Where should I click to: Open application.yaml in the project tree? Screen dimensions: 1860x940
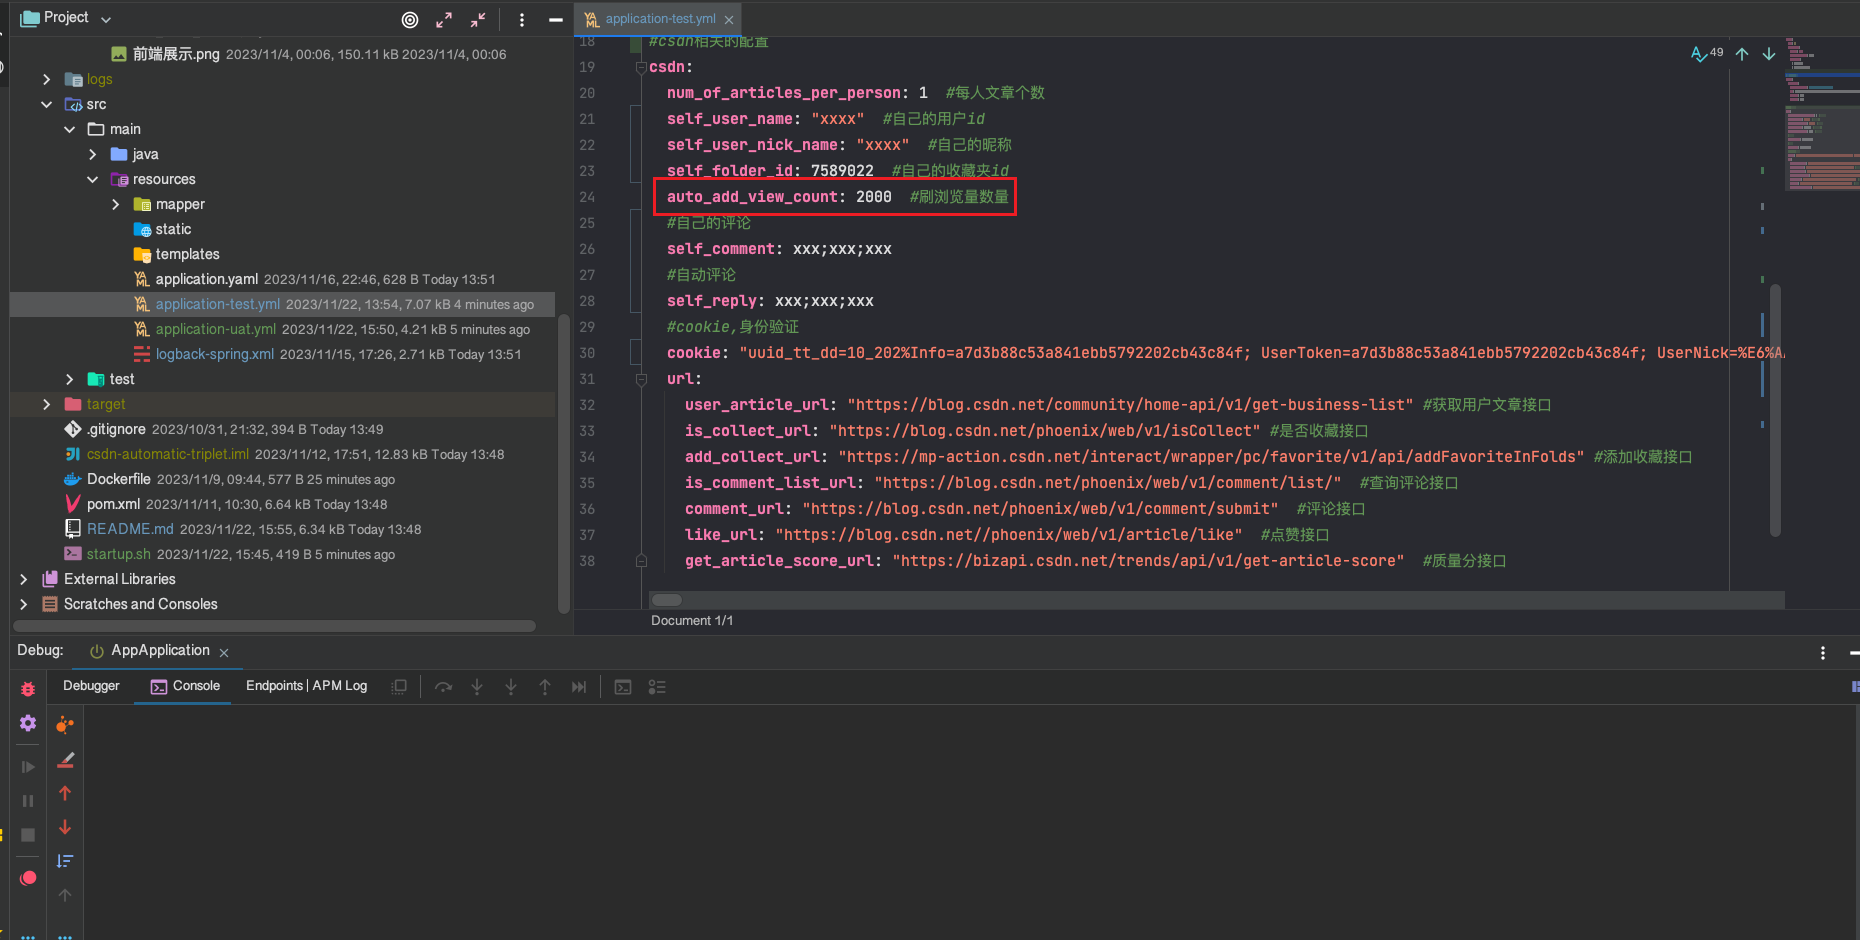point(206,279)
